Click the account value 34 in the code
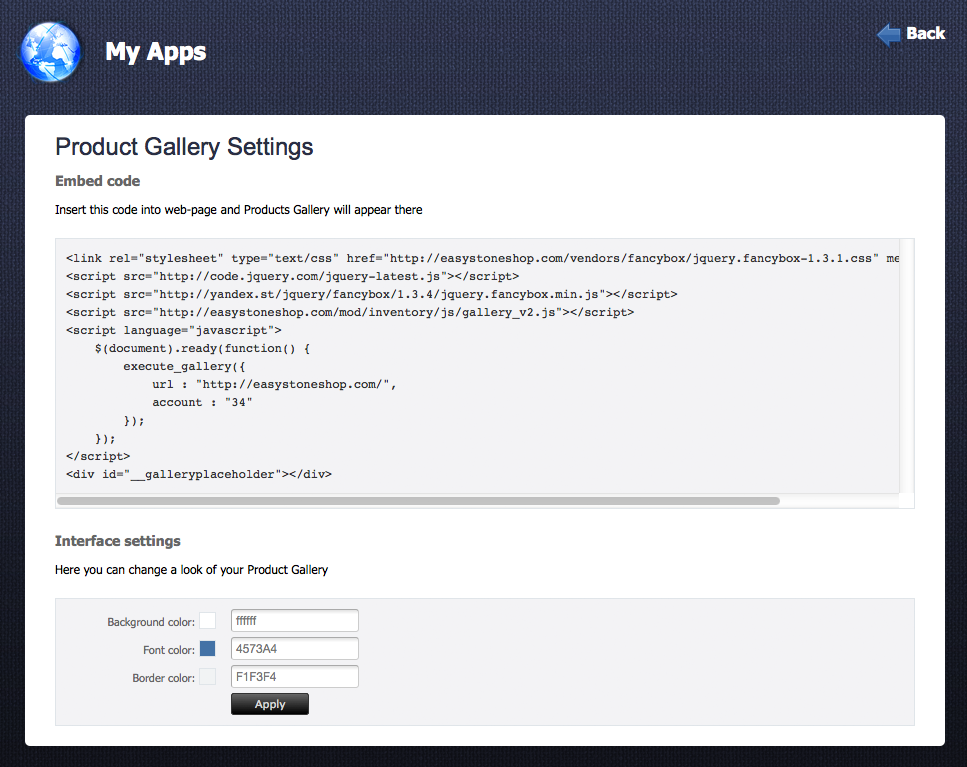This screenshot has width=967, height=767. pos(236,402)
